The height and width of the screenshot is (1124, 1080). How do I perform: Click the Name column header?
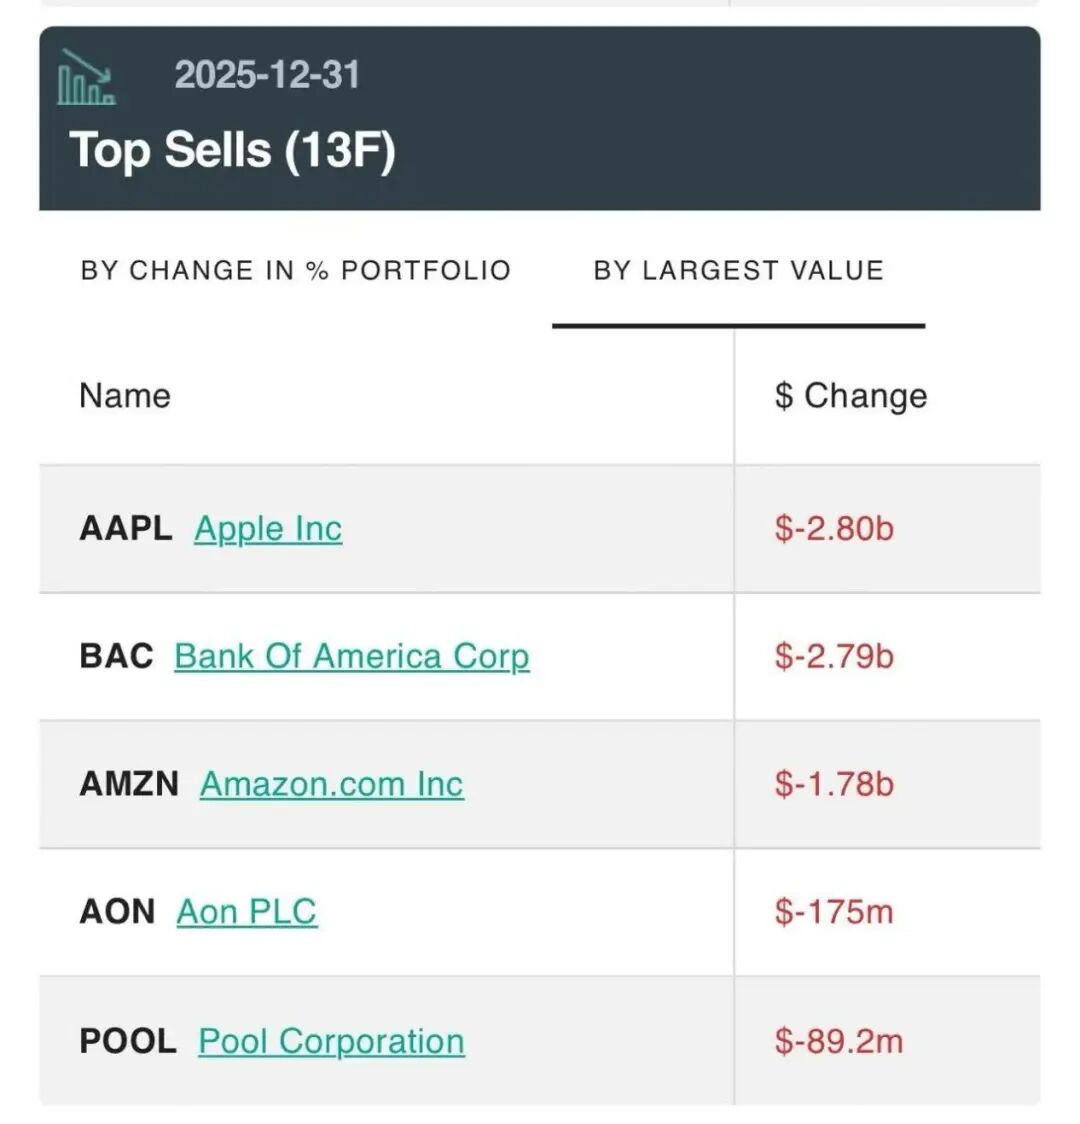point(125,396)
